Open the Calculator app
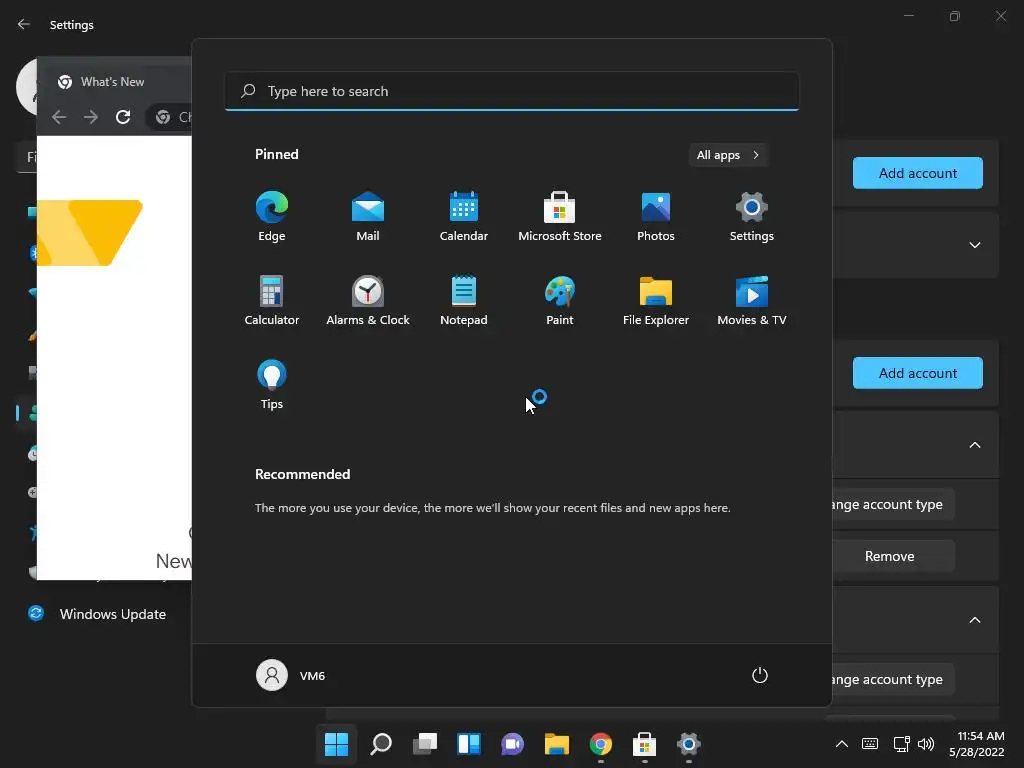The width and height of the screenshot is (1024, 768). click(x=272, y=300)
